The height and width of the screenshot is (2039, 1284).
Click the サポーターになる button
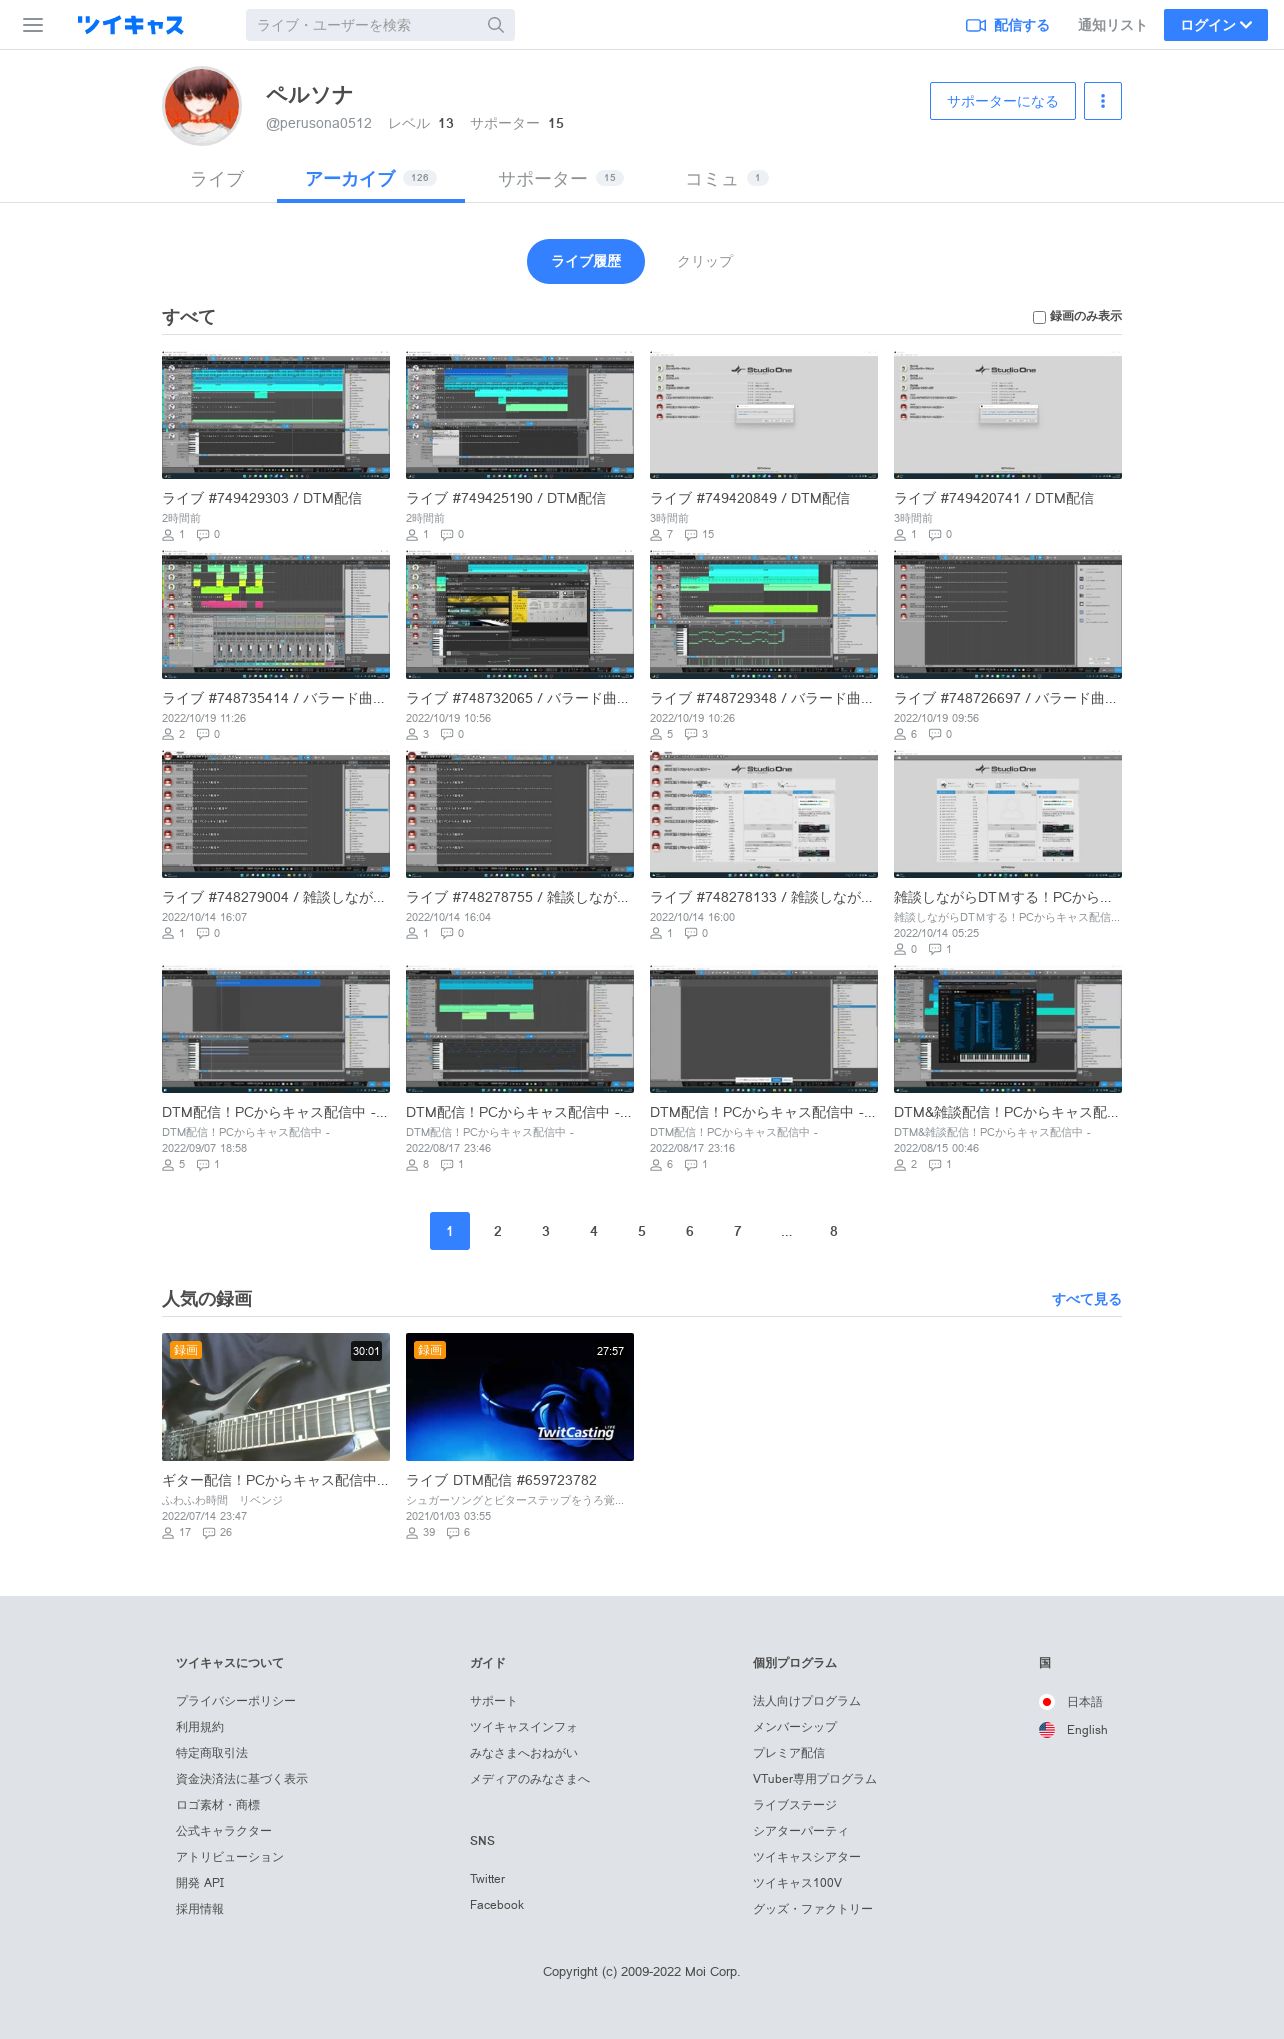click(x=1003, y=101)
